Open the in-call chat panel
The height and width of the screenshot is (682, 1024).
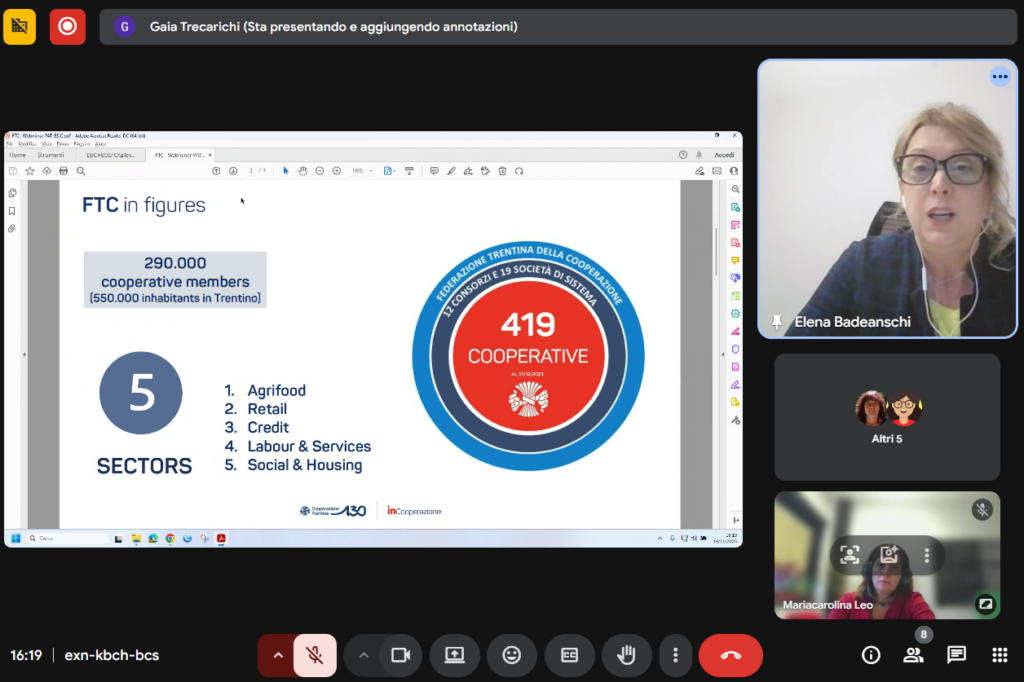[957, 655]
